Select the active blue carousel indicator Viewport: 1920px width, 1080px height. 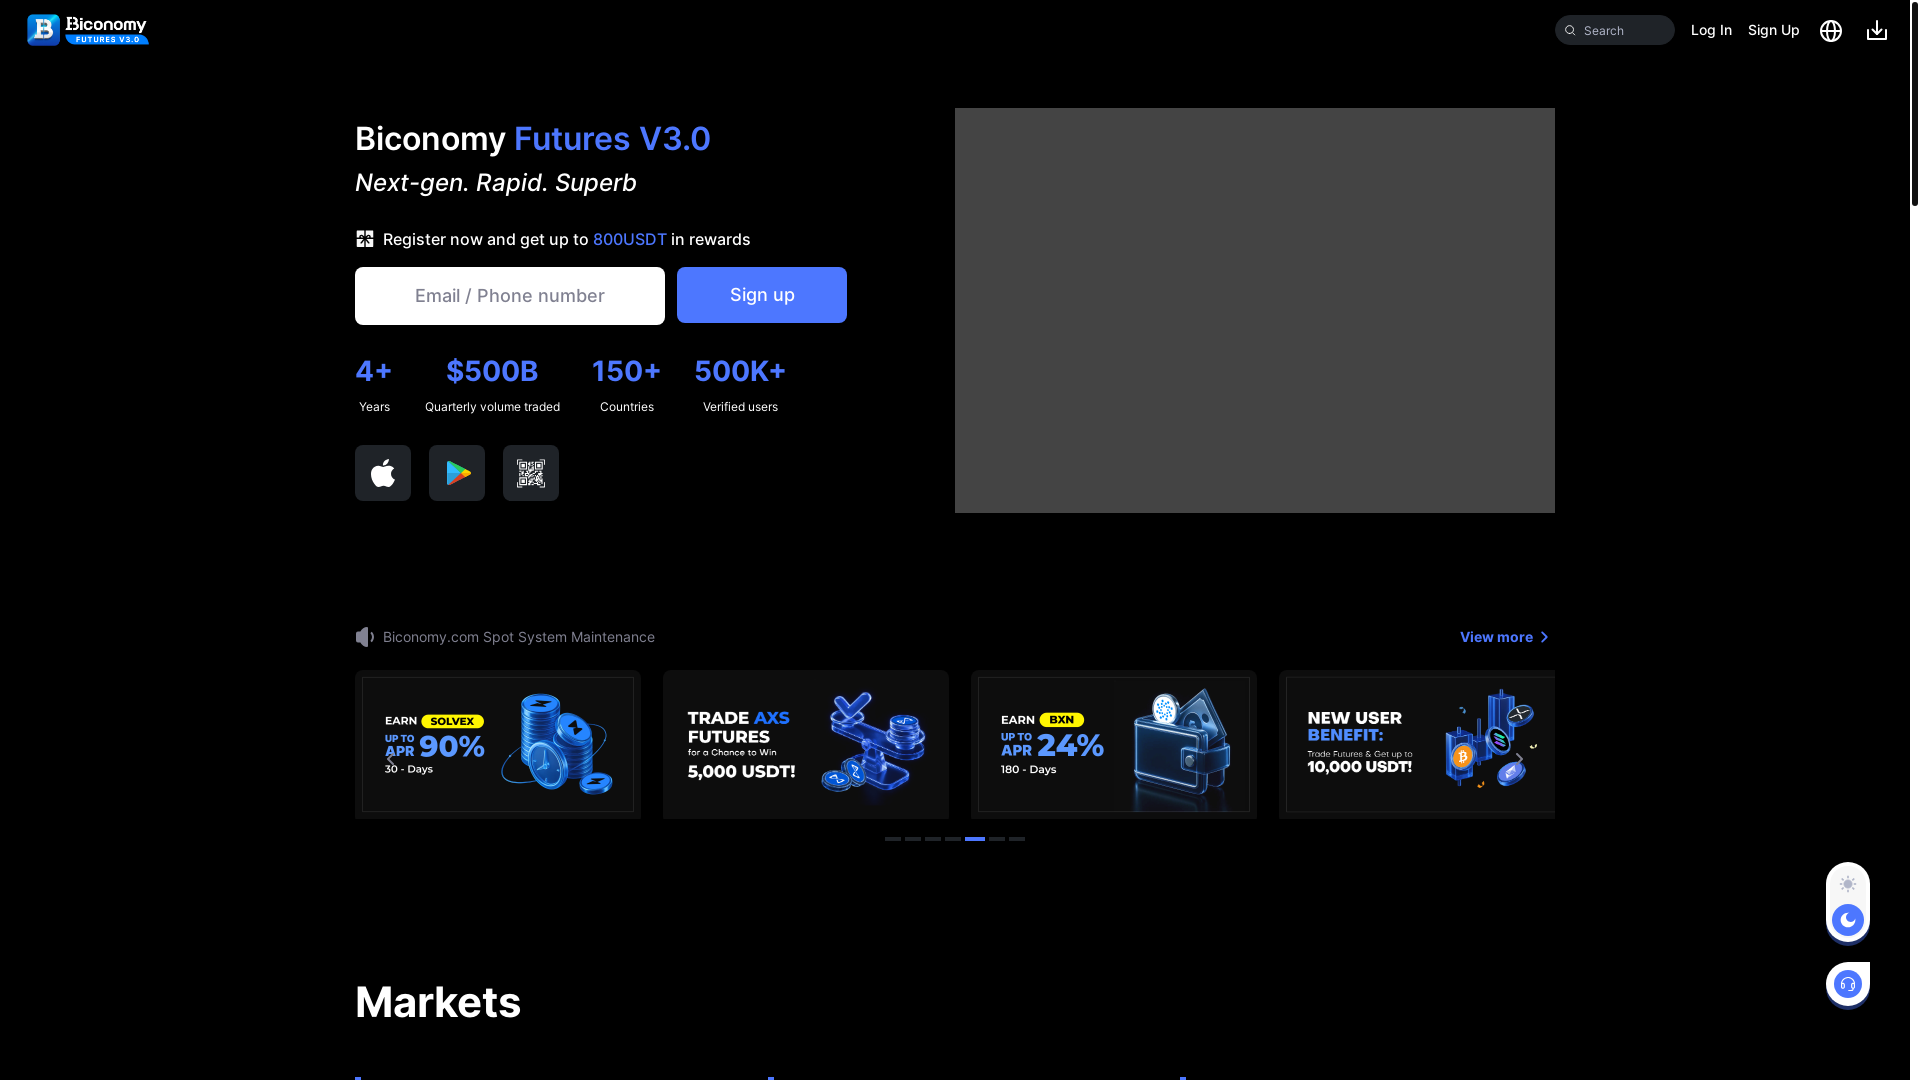click(x=975, y=839)
